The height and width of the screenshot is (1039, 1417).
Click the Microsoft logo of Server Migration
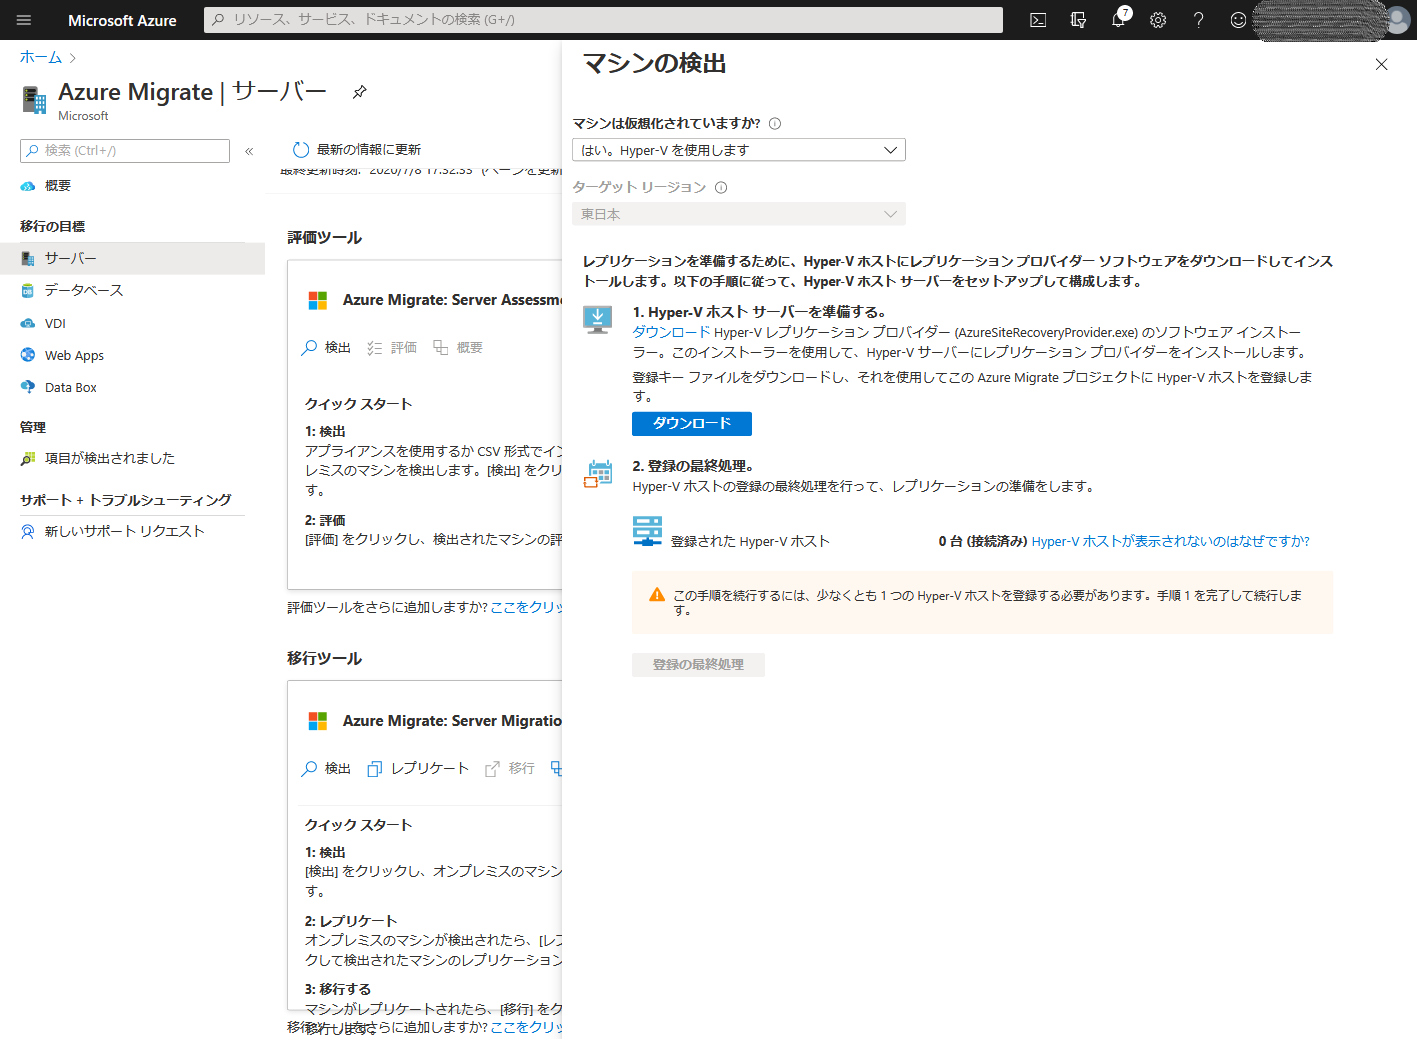(x=318, y=721)
